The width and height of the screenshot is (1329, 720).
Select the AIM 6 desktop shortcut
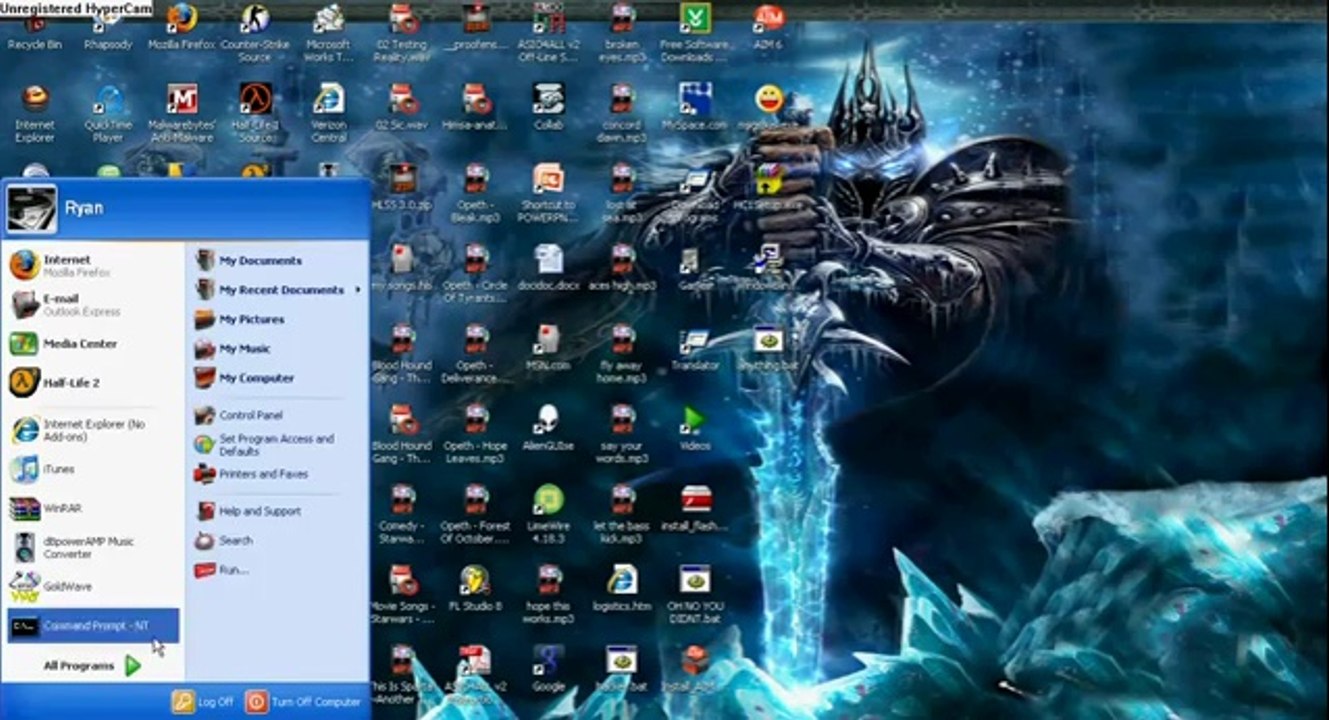pos(768,28)
